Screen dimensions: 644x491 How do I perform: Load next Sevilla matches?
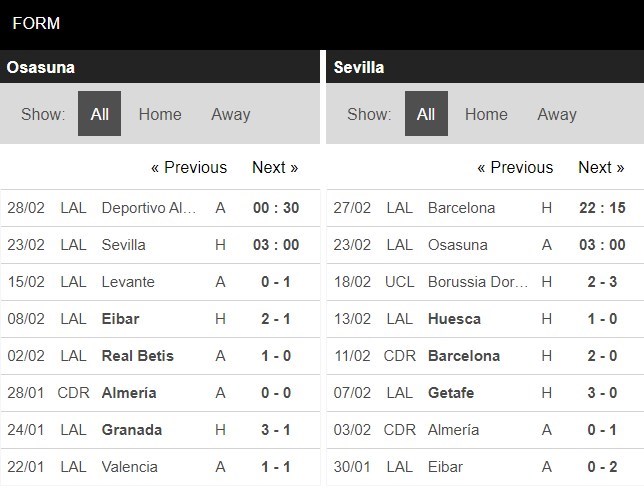[601, 167]
